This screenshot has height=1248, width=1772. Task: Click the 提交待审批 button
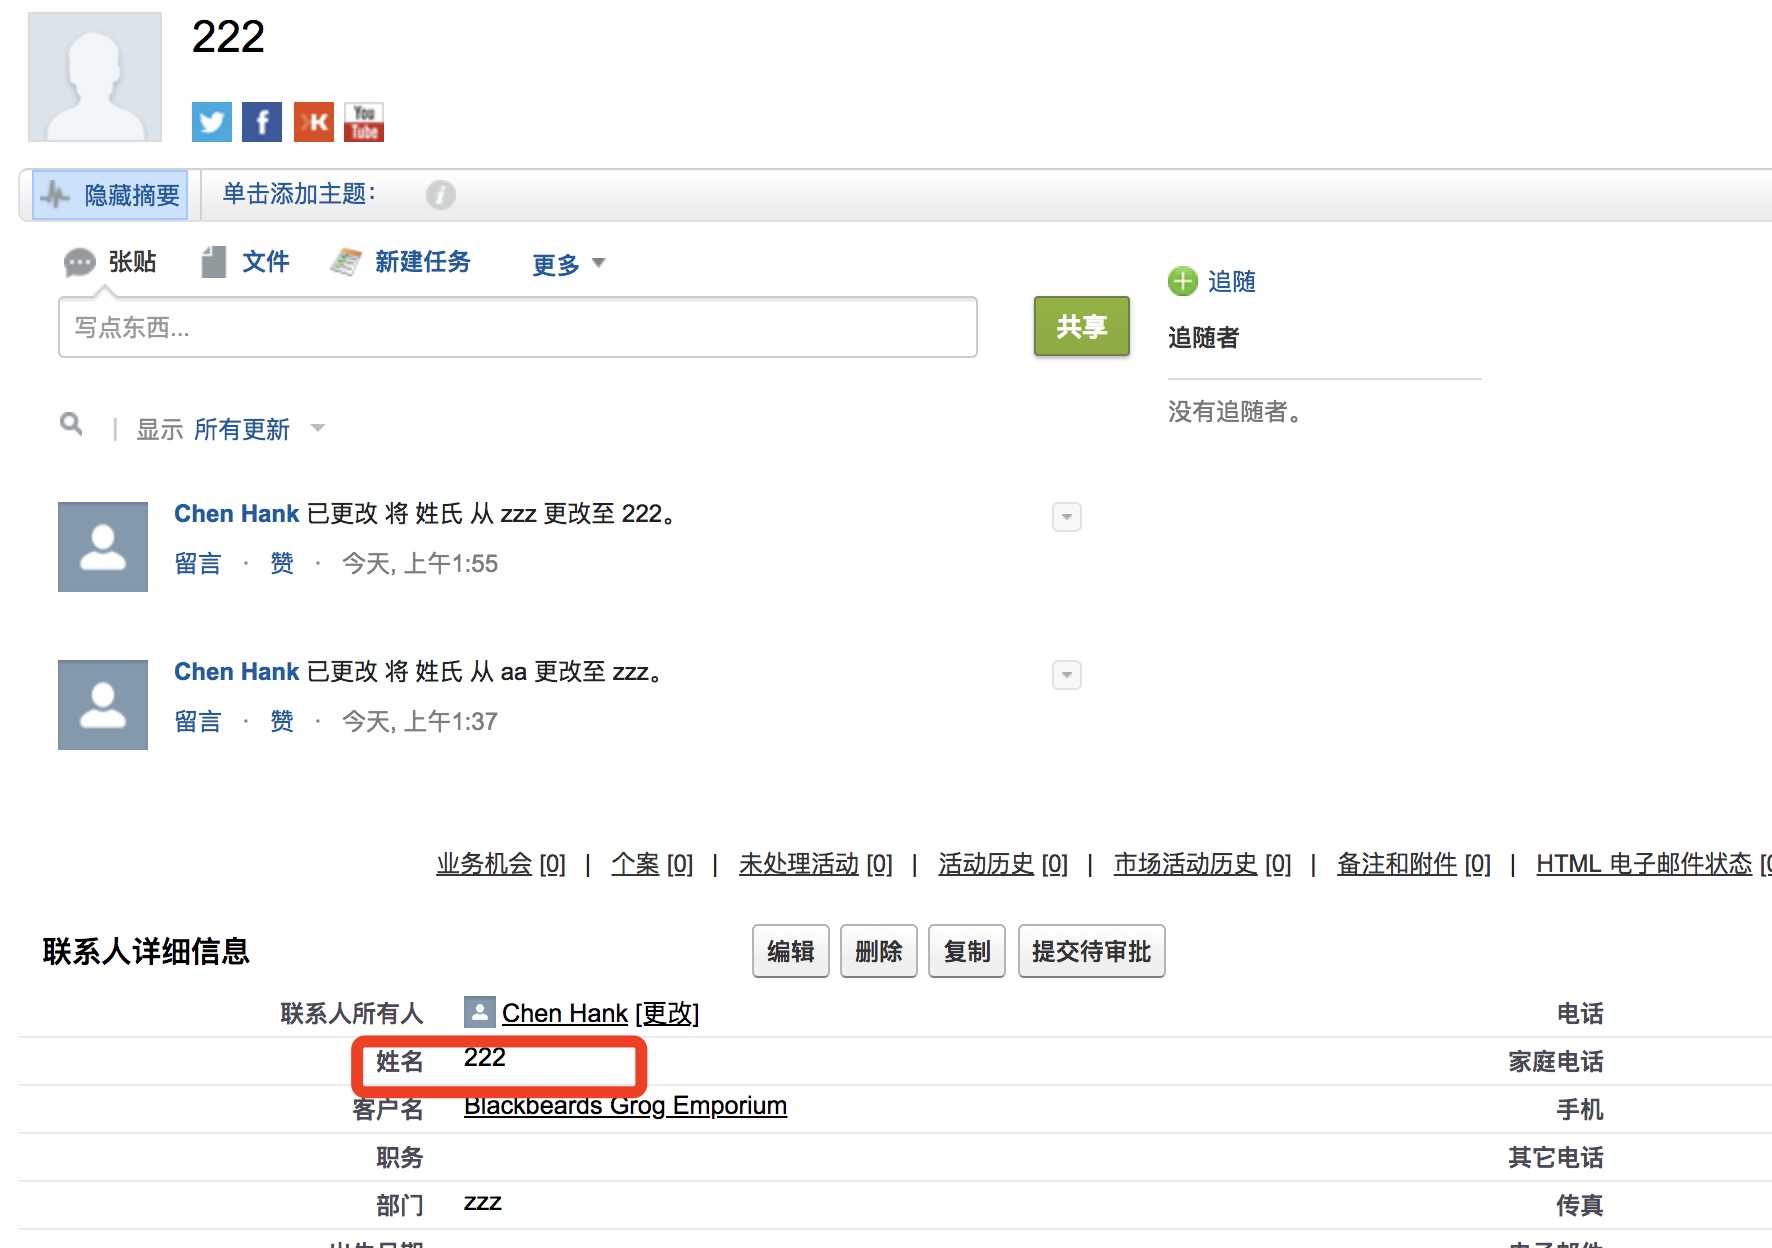(x=1092, y=951)
